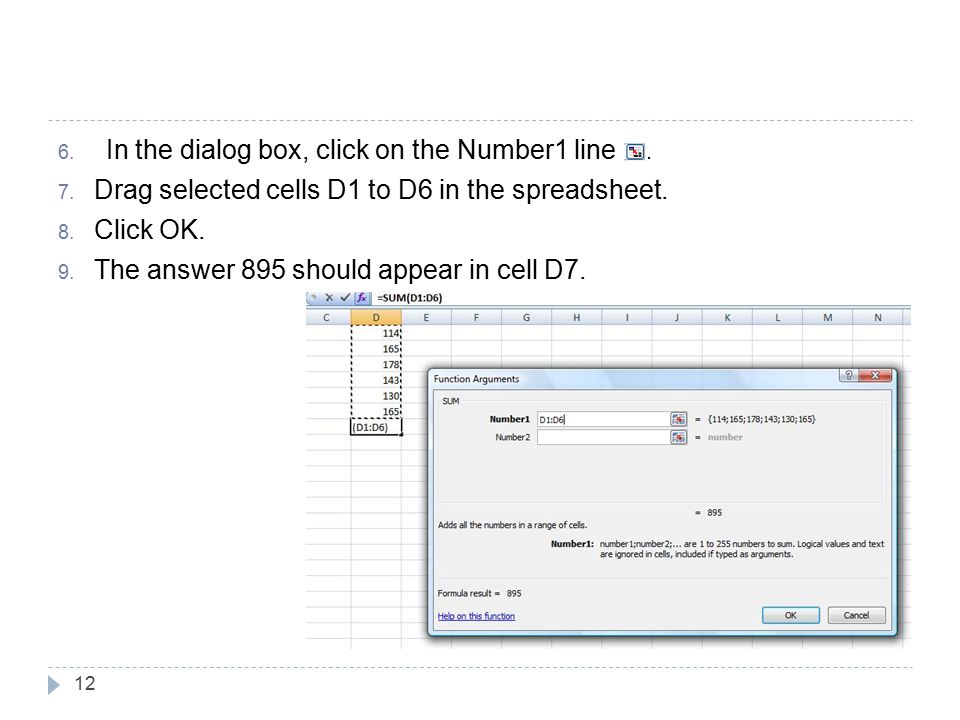The width and height of the screenshot is (960, 720).
Task: Cancel the formula entry with the X icon
Action: click(x=329, y=298)
